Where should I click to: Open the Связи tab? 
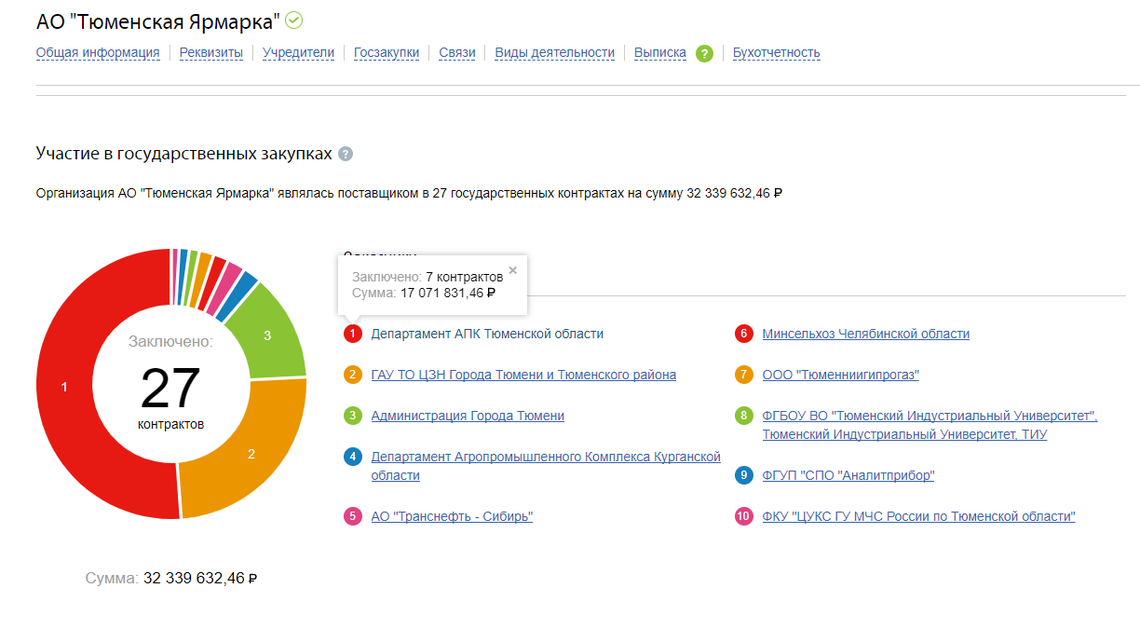(457, 52)
